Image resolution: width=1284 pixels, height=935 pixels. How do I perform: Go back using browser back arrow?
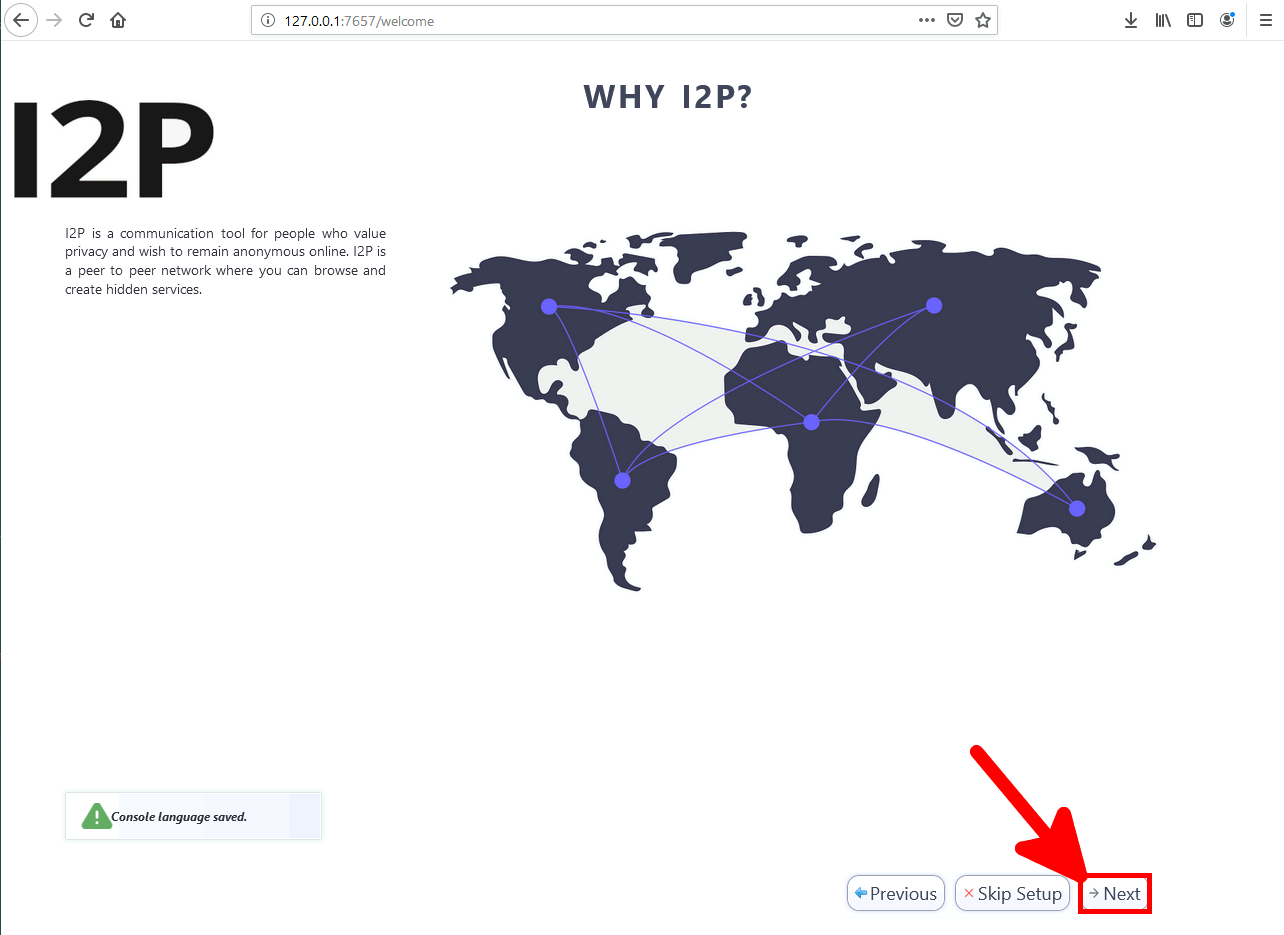(20, 20)
